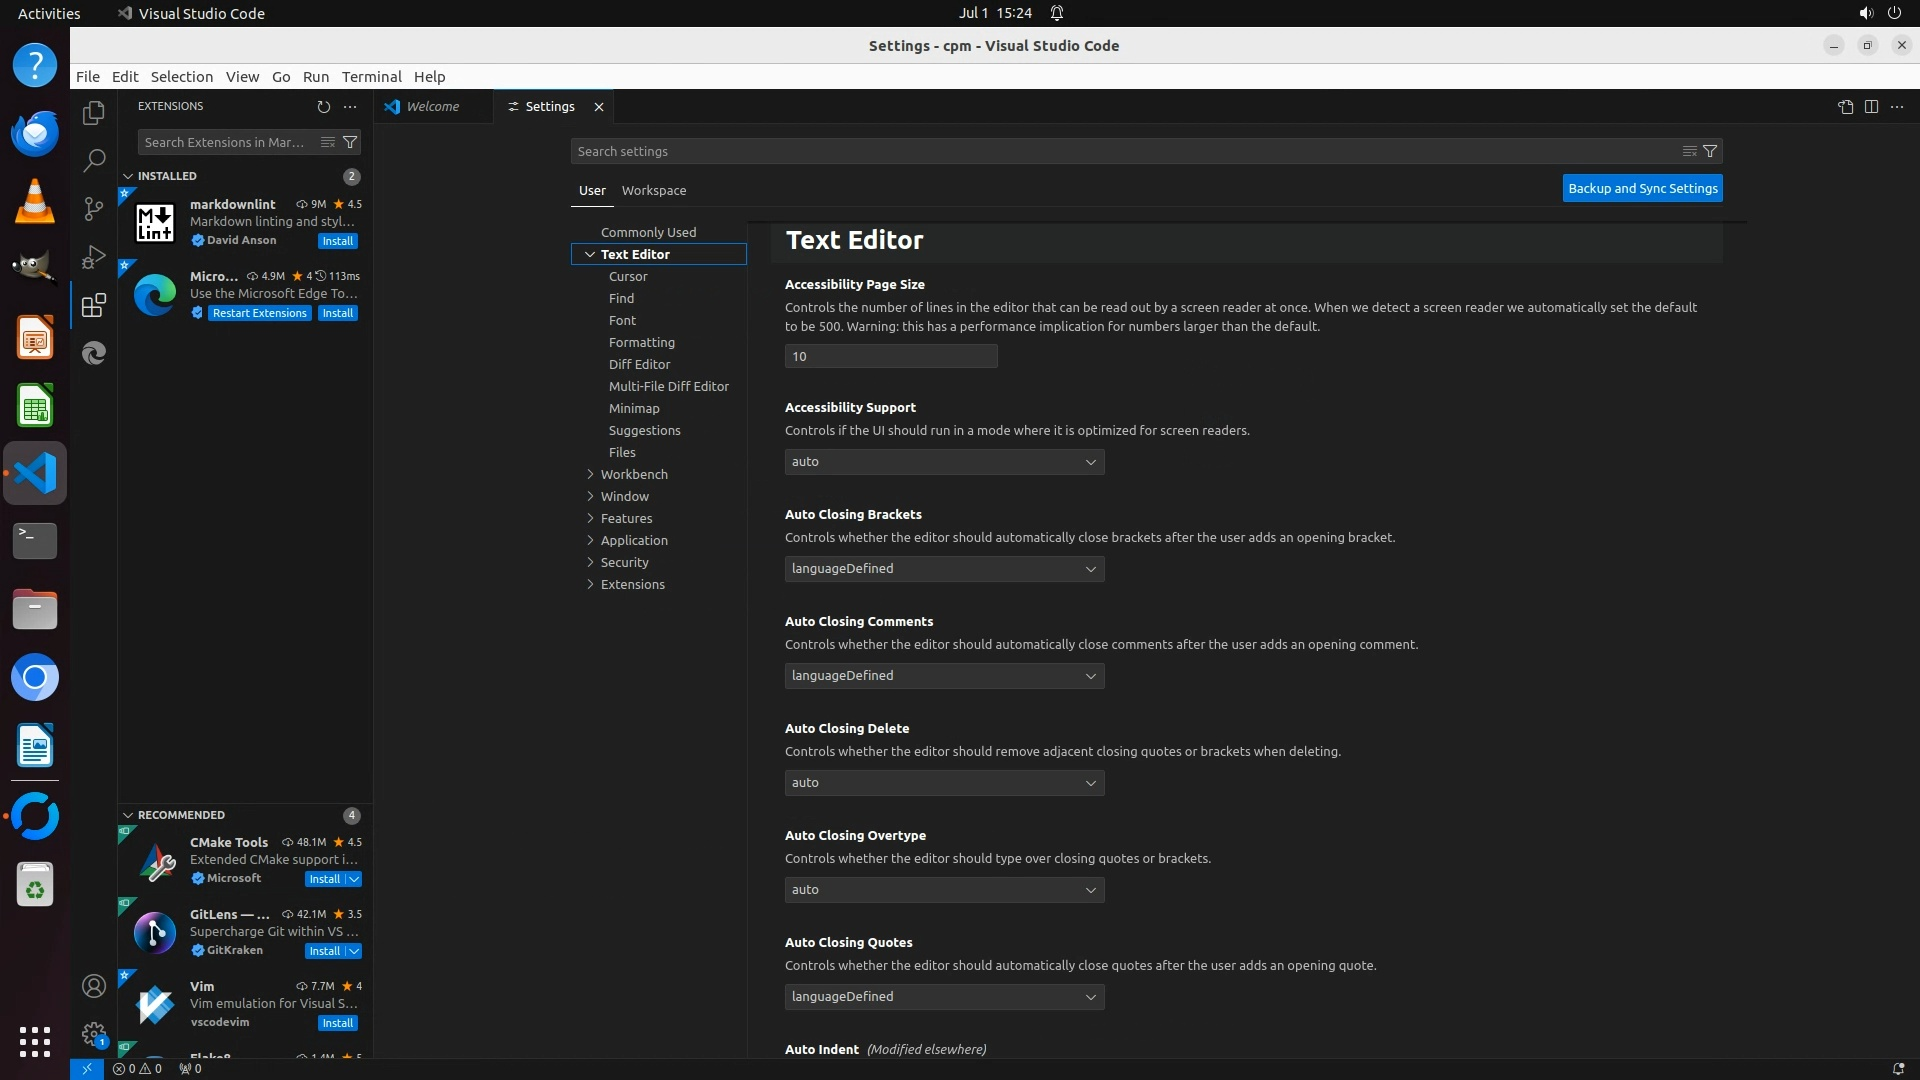This screenshot has height=1080, width=1920.
Task: Split the editor to the right
Action: click(x=1871, y=107)
